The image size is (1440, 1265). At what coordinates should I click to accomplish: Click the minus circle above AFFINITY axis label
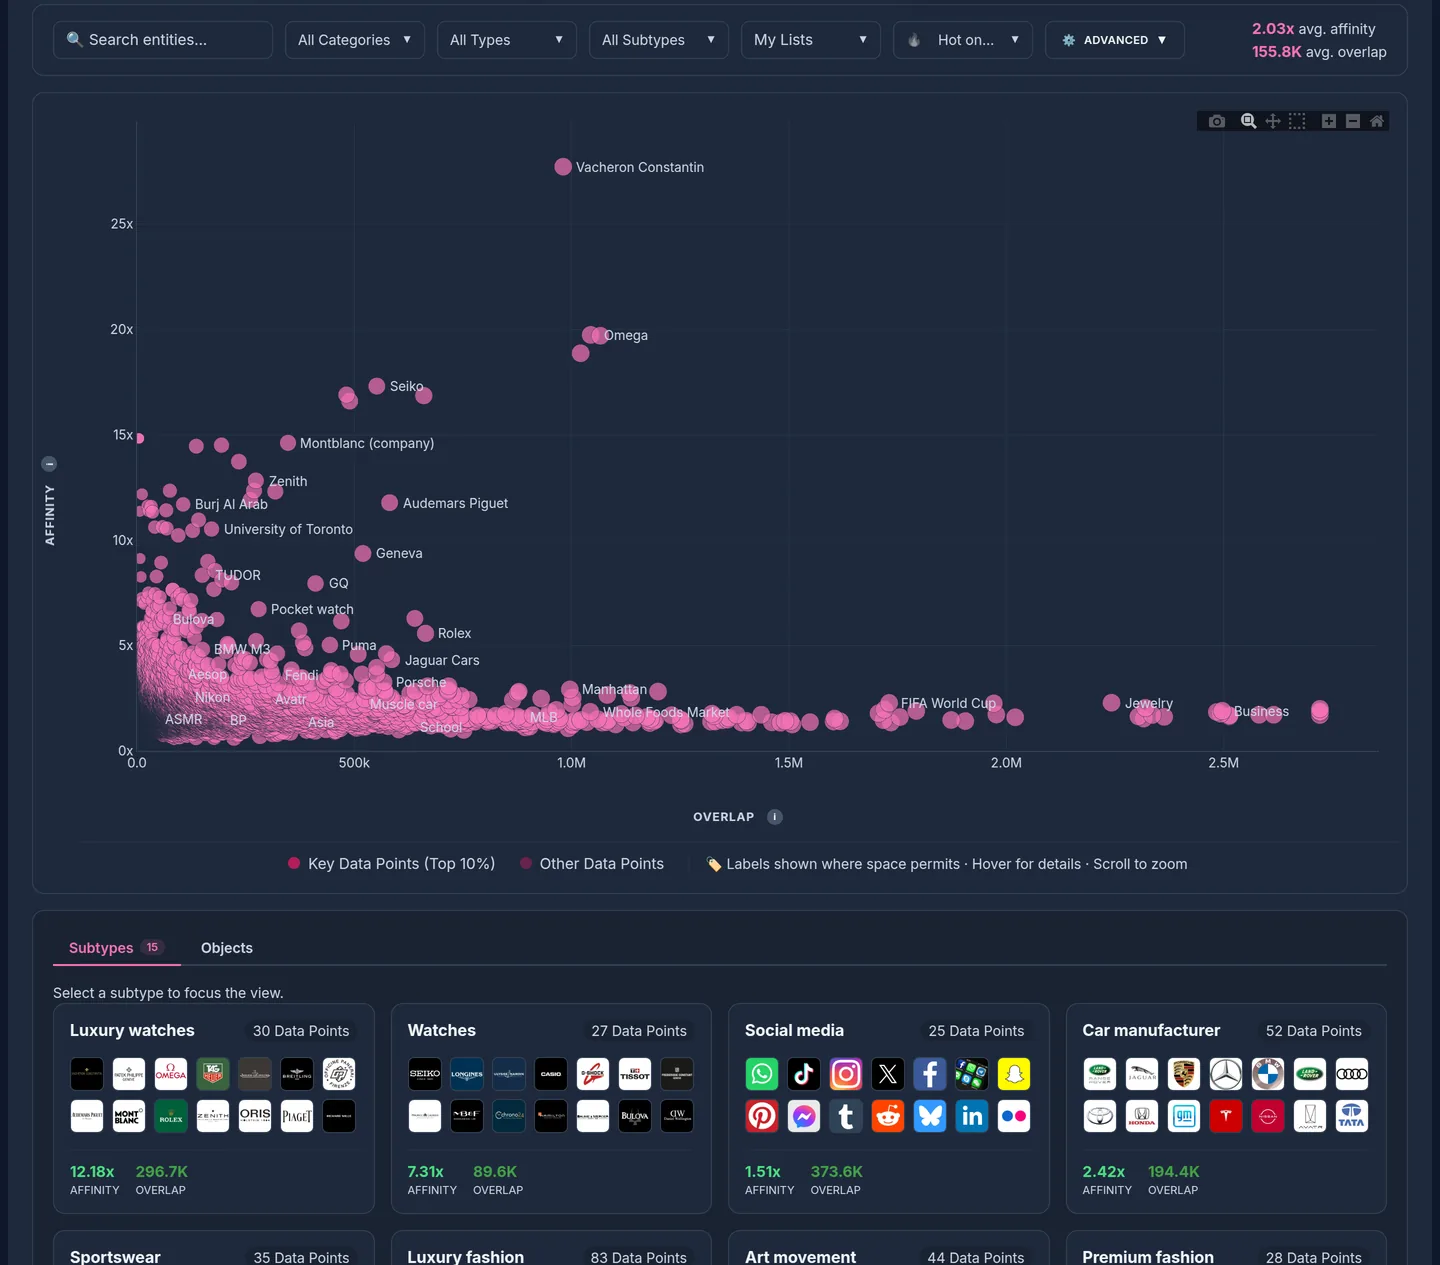click(x=49, y=464)
